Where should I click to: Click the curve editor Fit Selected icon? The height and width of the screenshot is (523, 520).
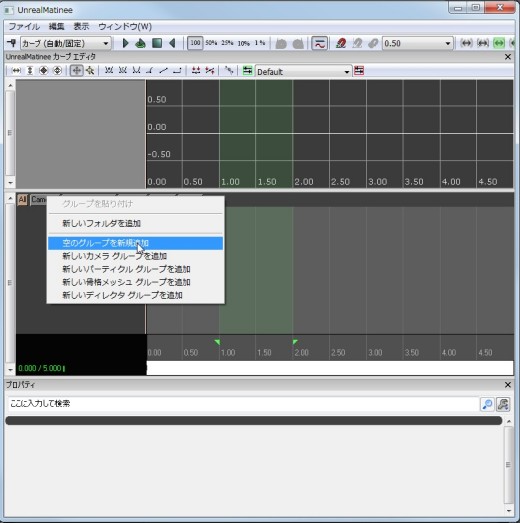(57, 70)
